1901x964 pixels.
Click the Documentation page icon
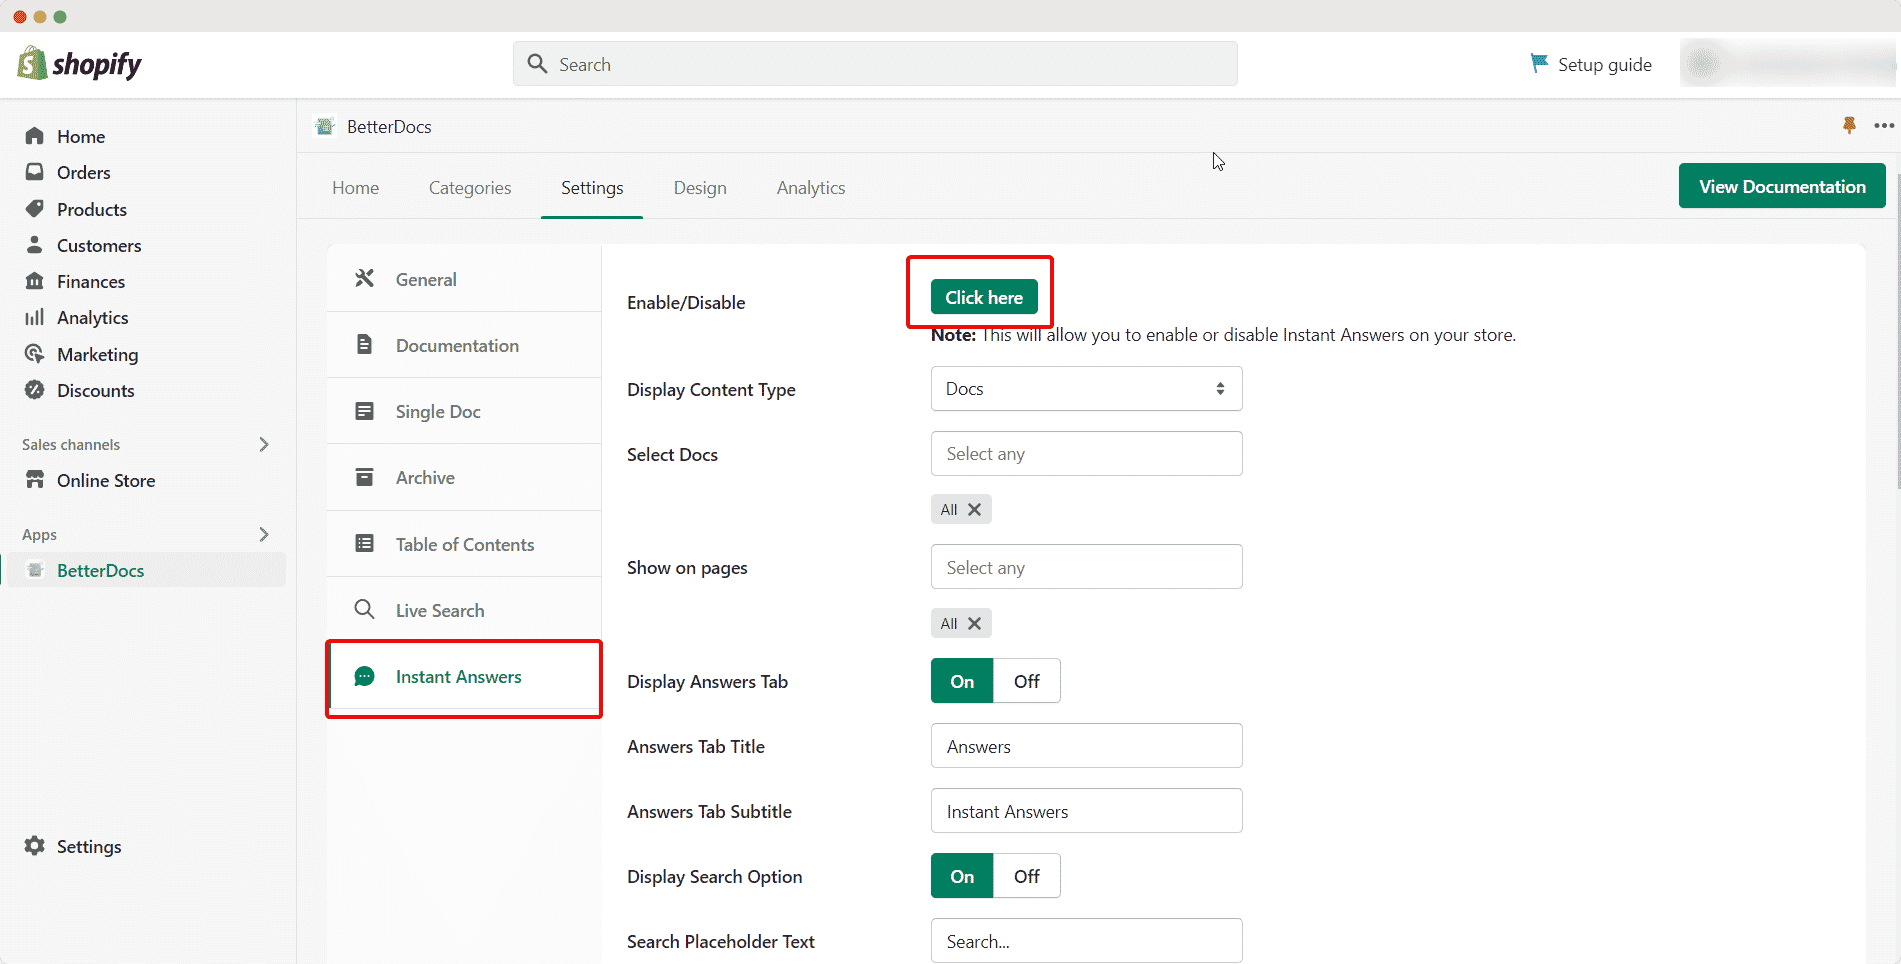click(x=365, y=344)
